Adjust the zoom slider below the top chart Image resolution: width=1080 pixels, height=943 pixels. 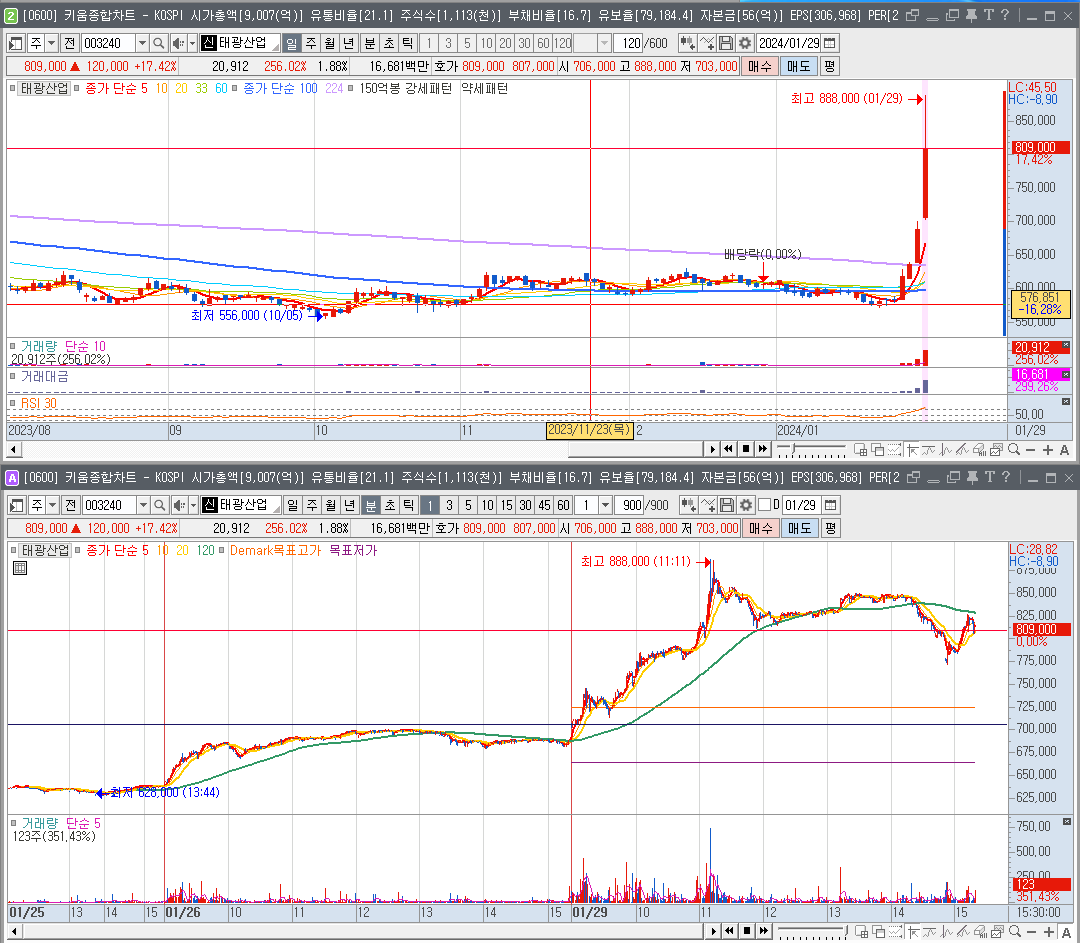(811, 450)
